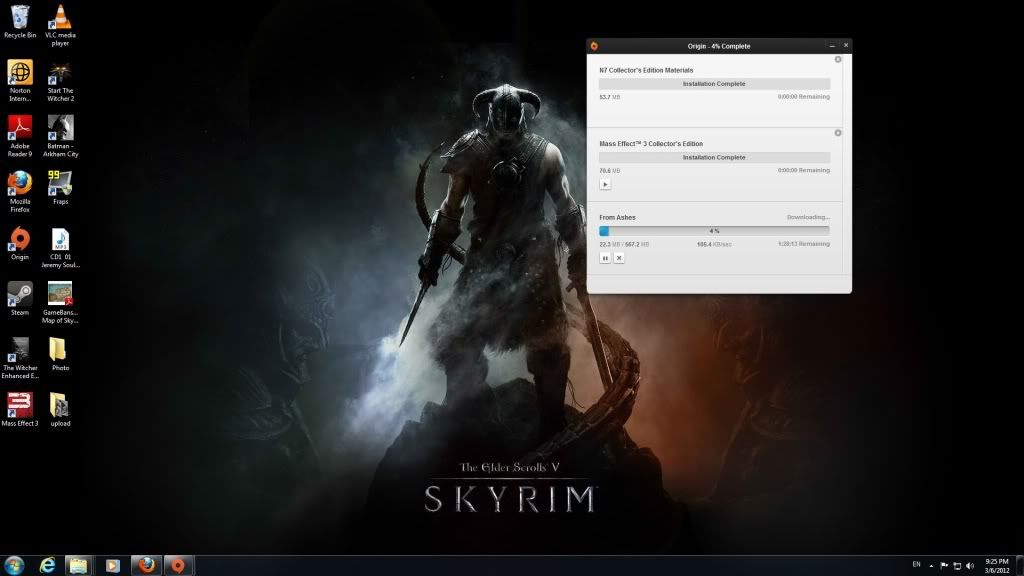Select the Start The Witcher 2 shortcut
1024x576 pixels.
point(61,74)
